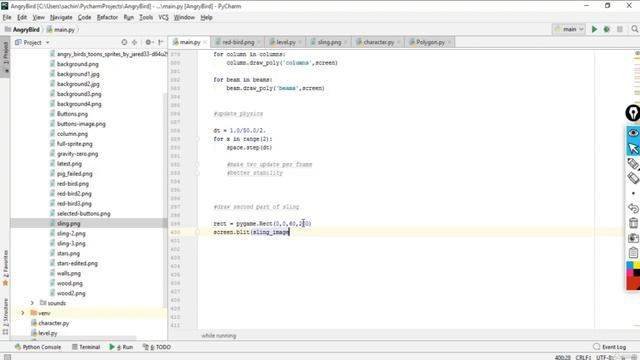Select red-bird2.png in project tree

point(74,193)
